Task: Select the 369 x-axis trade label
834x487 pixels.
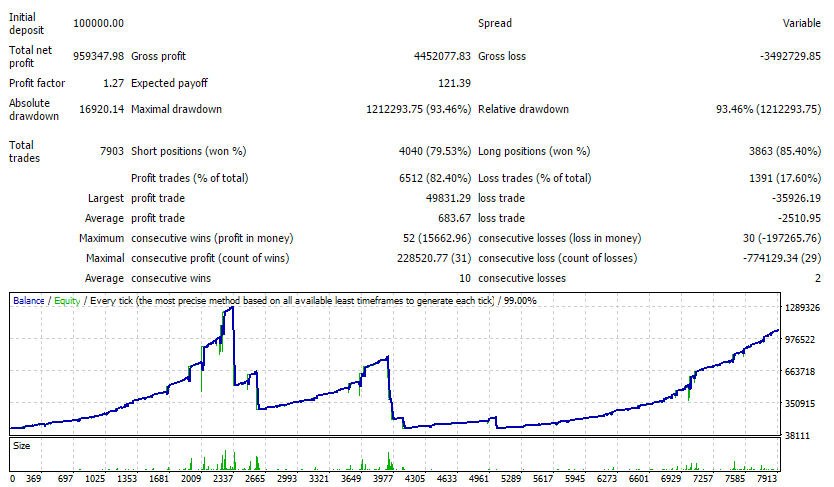Action: click(x=34, y=478)
